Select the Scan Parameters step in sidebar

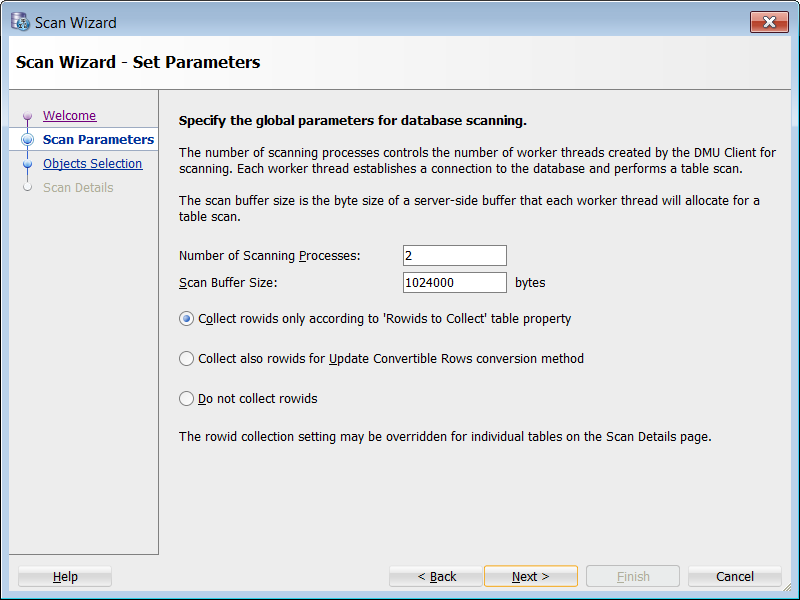[x=98, y=140]
